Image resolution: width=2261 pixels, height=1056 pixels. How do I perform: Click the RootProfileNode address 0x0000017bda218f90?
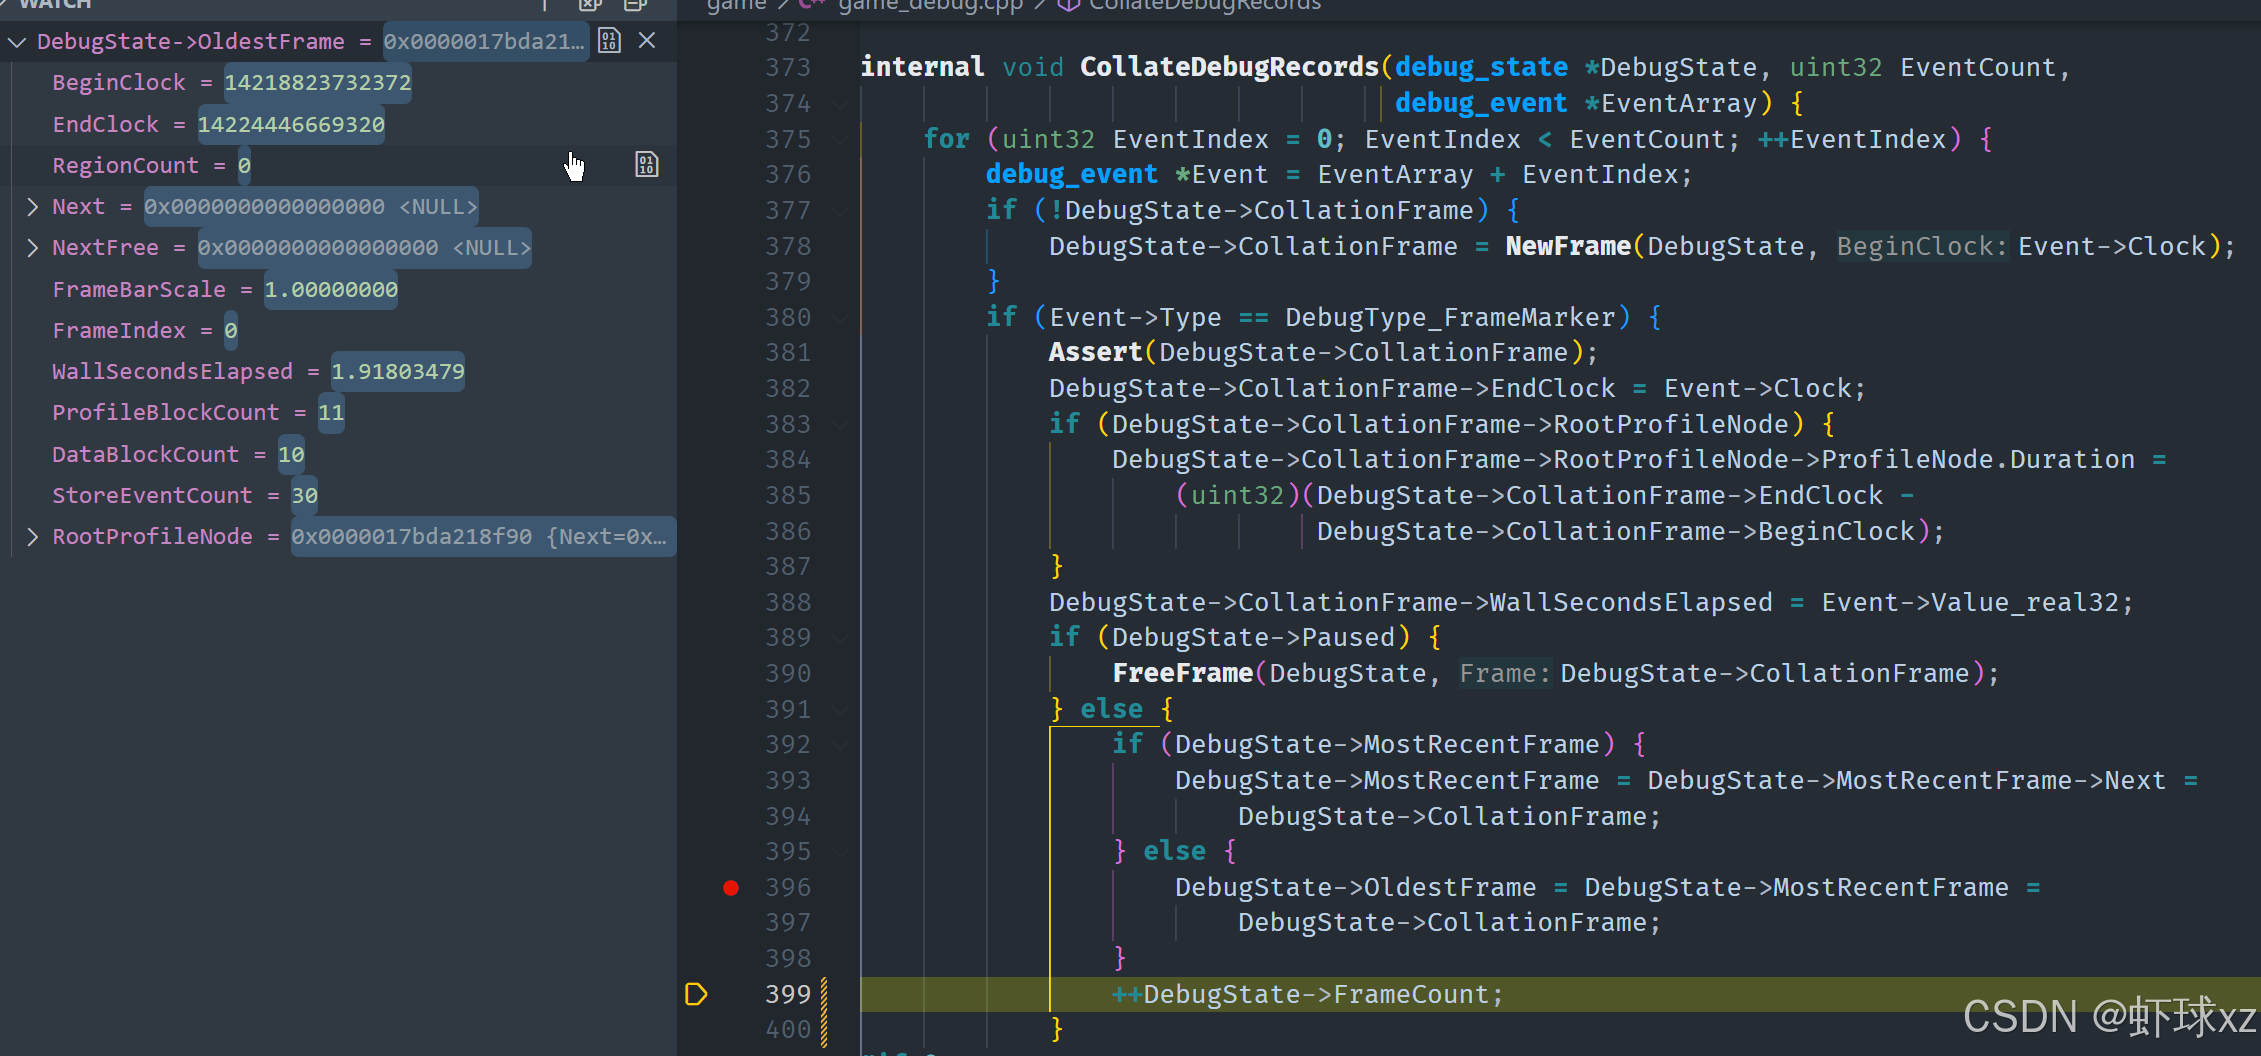click(x=412, y=537)
